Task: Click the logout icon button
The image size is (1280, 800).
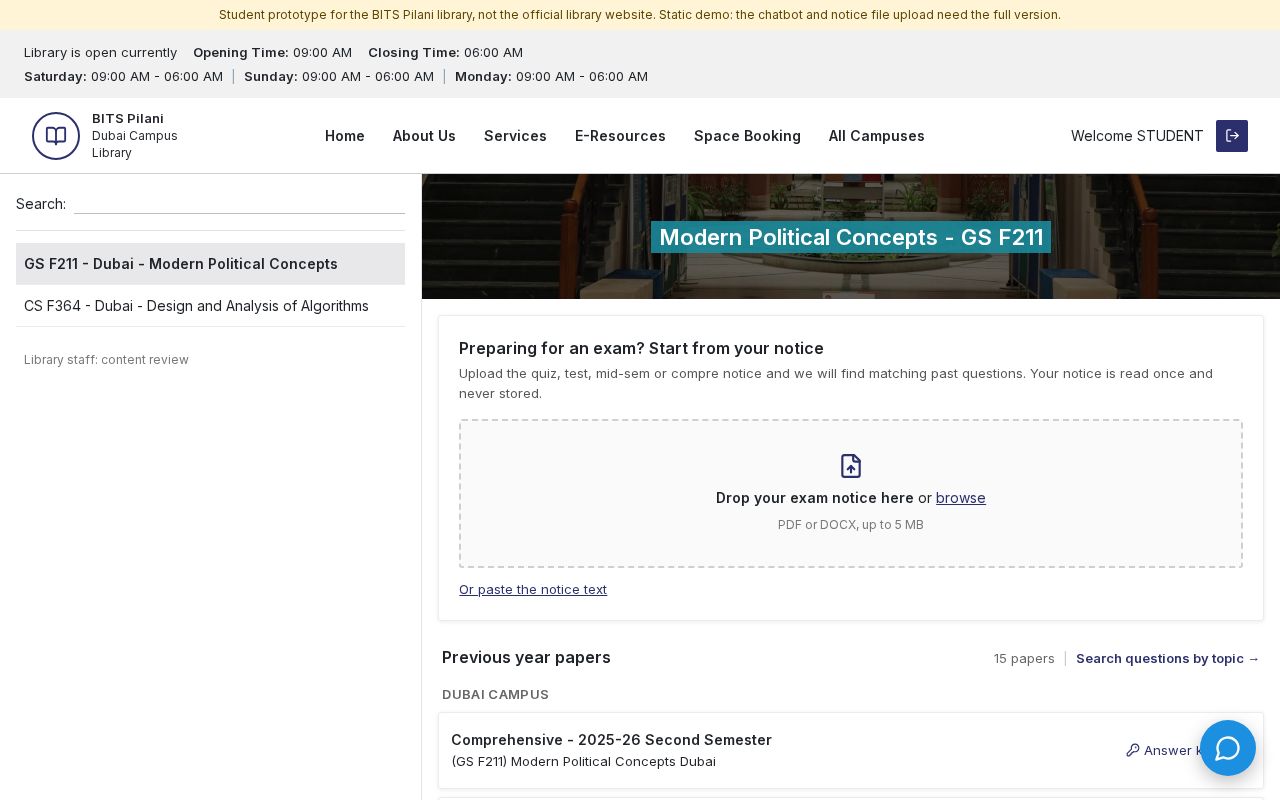Action: coord(1232,136)
